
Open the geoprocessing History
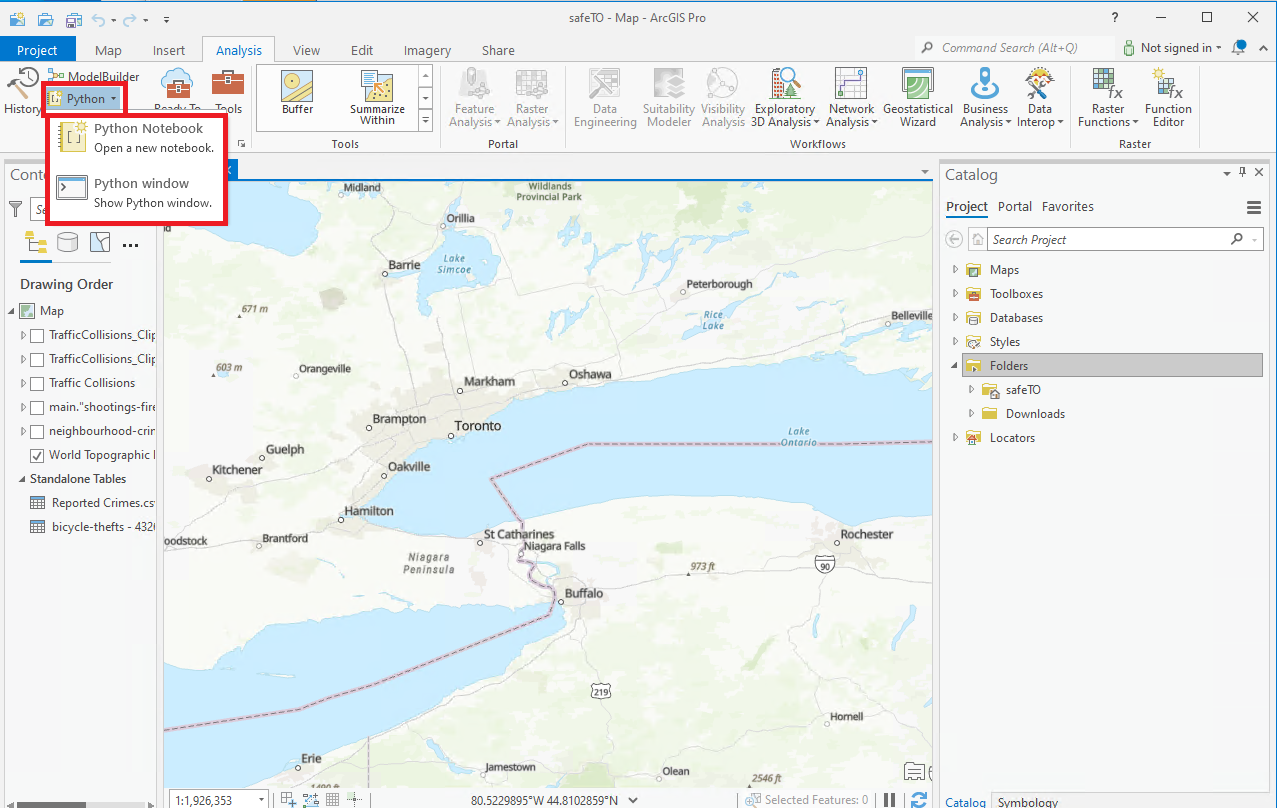pos(22,90)
